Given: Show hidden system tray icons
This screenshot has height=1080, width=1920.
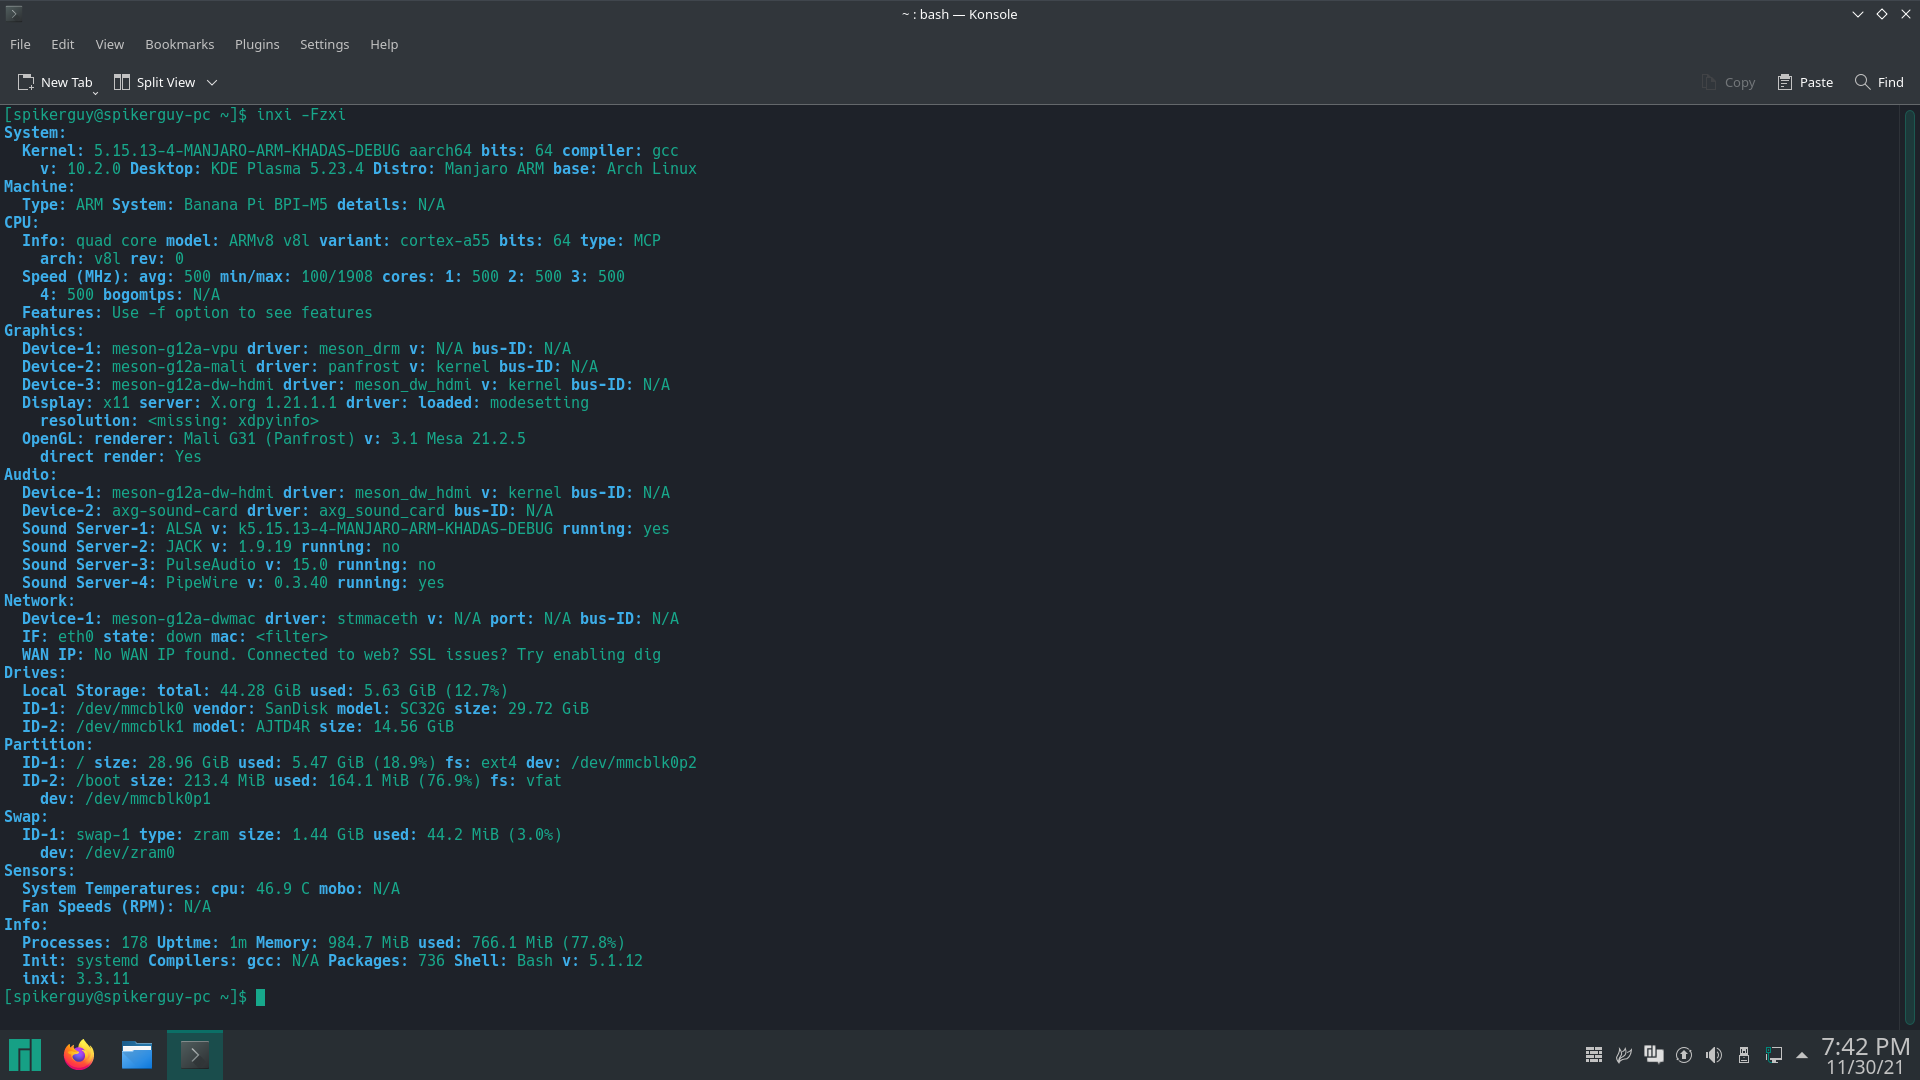Looking at the screenshot, I should pyautogui.click(x=1802, y=1055).
